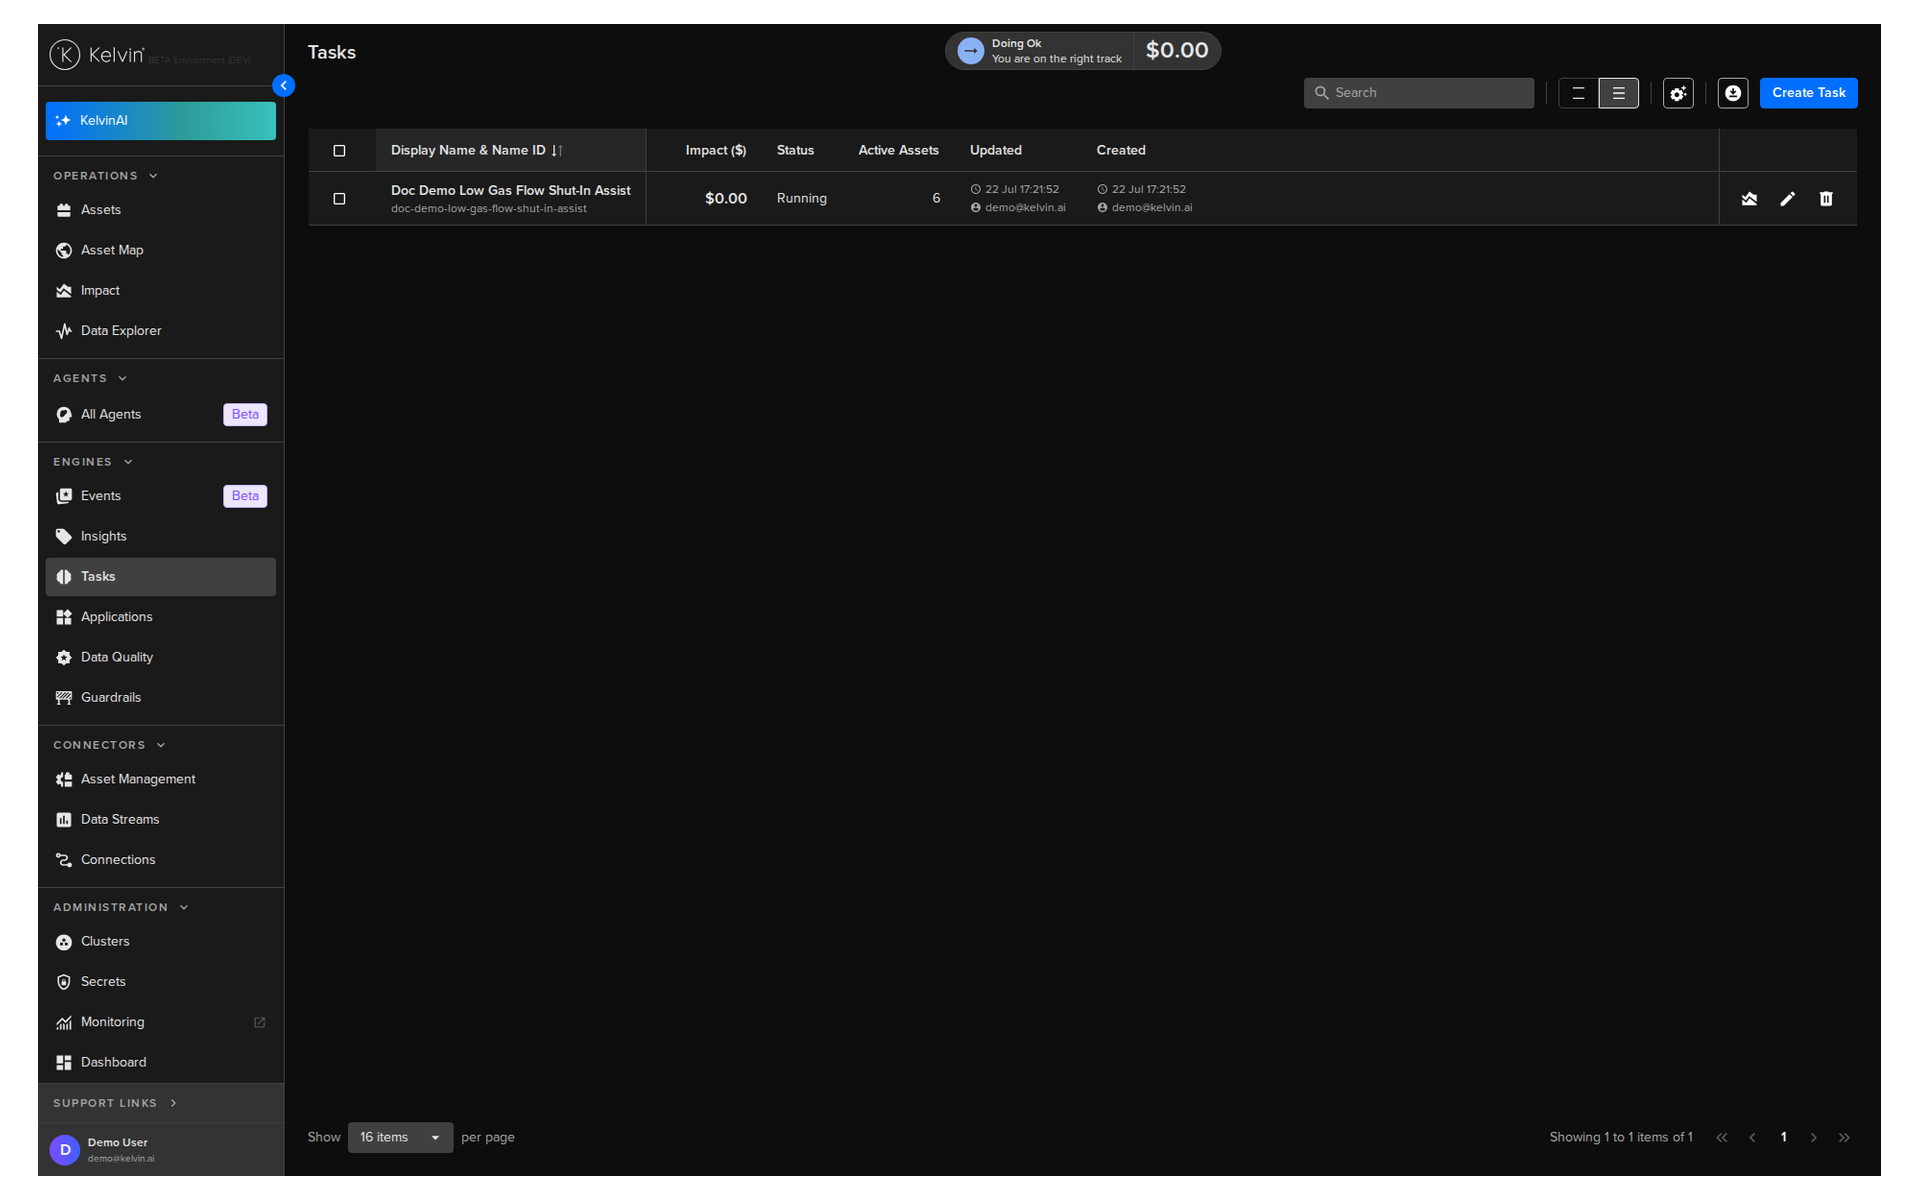Image resolution: width=1920 pixels, height=1200 pixels.
Task: Click the Guardrails barrier icon
Action: coord(64,698)
